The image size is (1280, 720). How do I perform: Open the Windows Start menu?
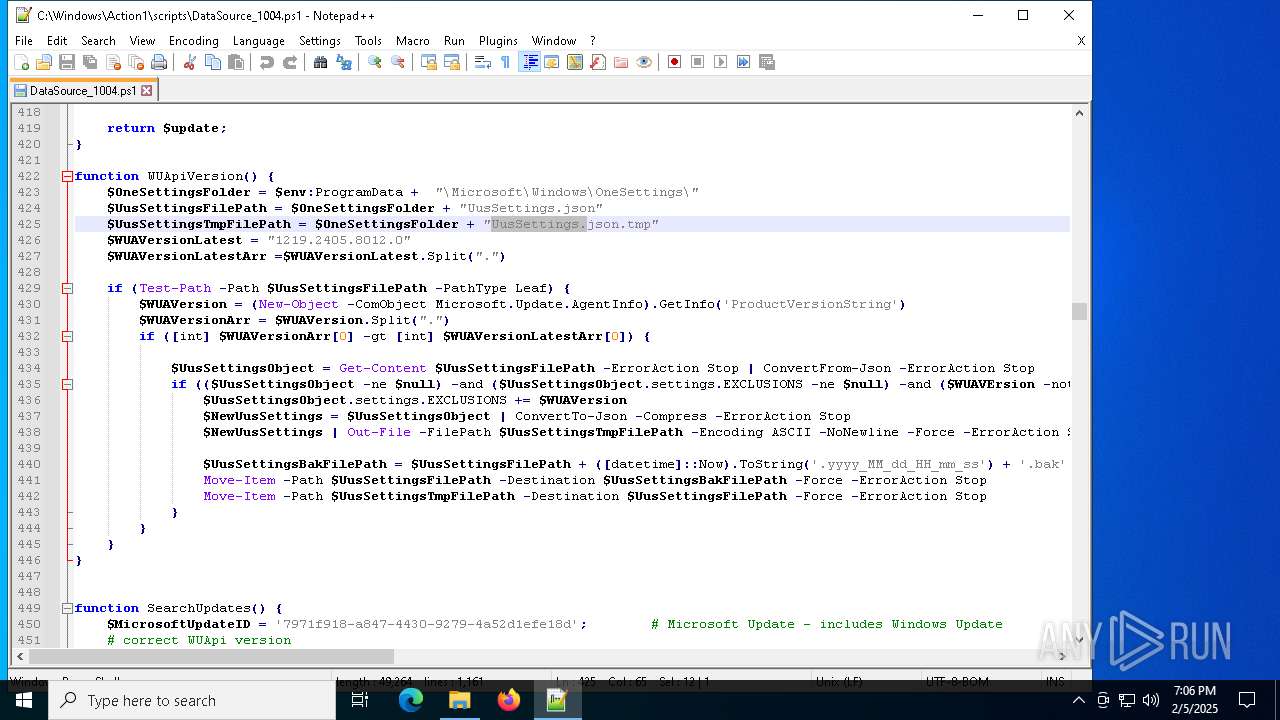(23, 700)
